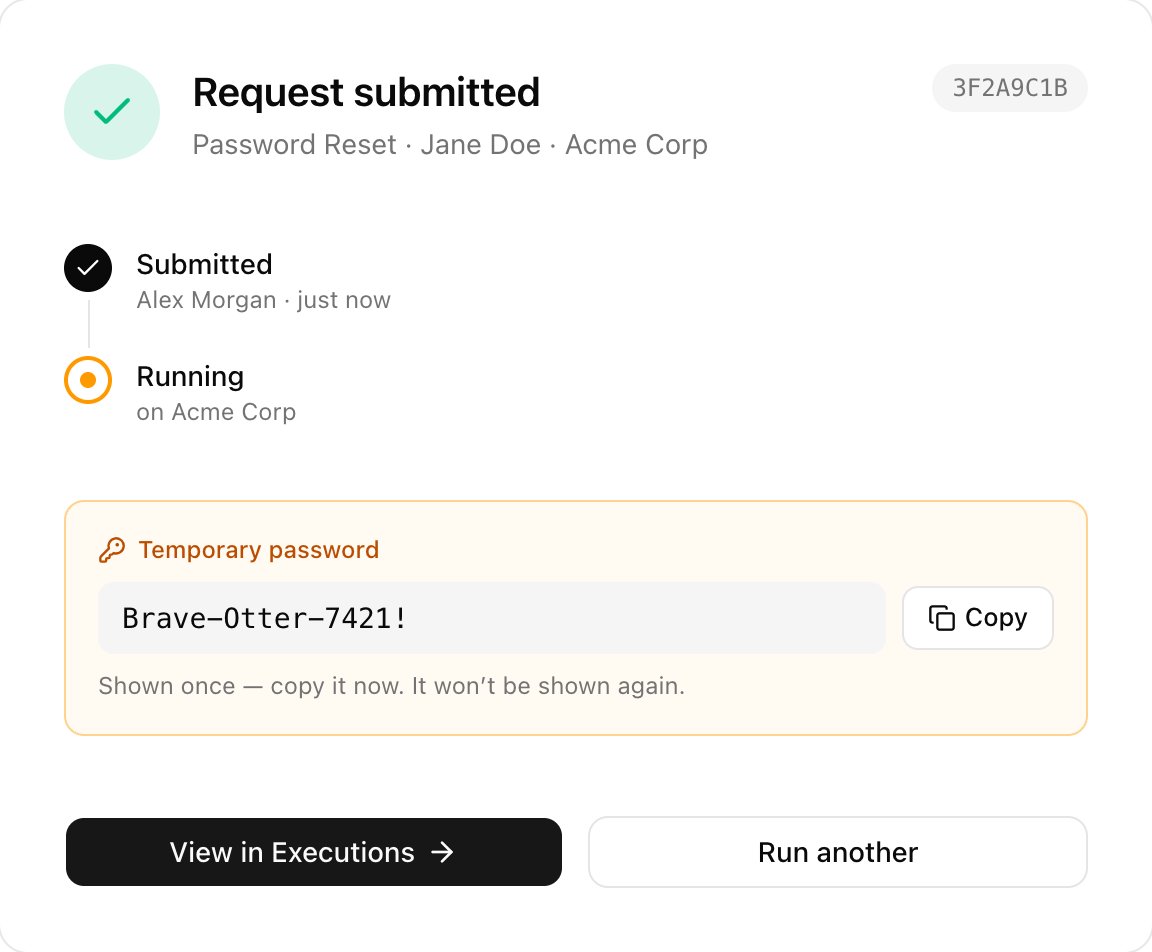The height and width of the screenshot is (952, 1152).
Task: Click the orange Running status indicator
Action: pos(88,380)
